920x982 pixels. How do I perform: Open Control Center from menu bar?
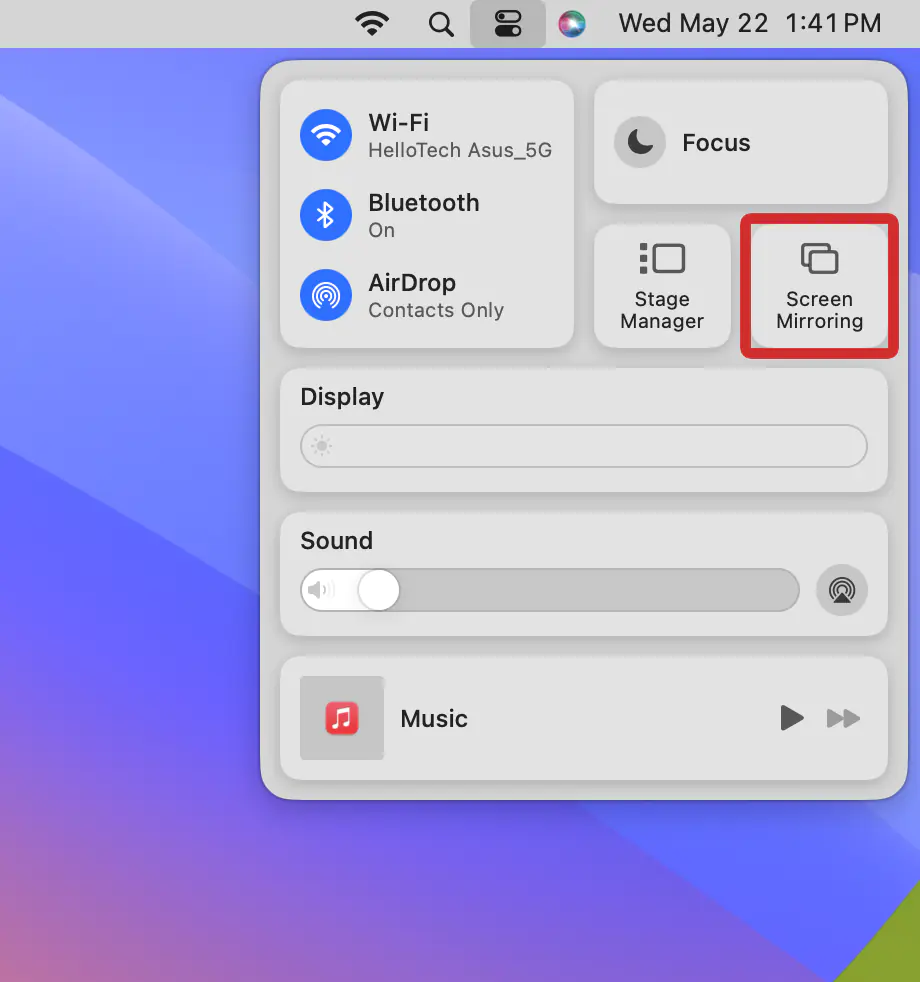pyautogui.click(x=508, y=23)
